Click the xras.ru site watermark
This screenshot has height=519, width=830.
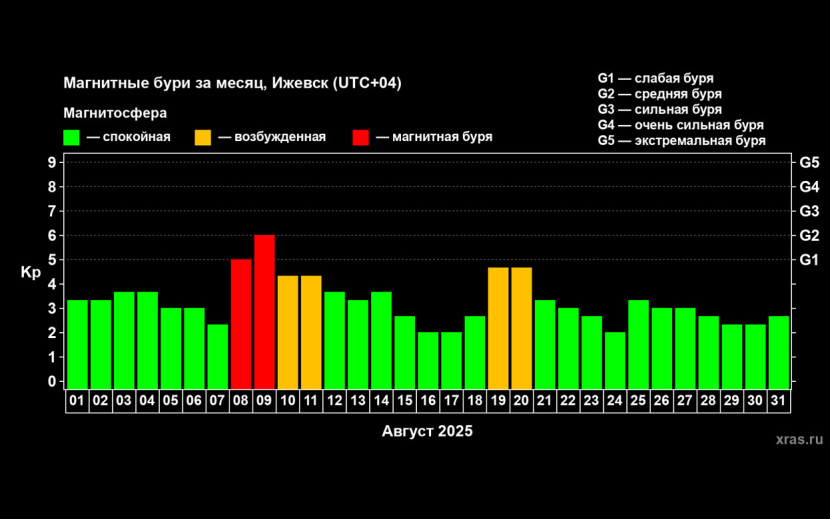click(799, 438)
